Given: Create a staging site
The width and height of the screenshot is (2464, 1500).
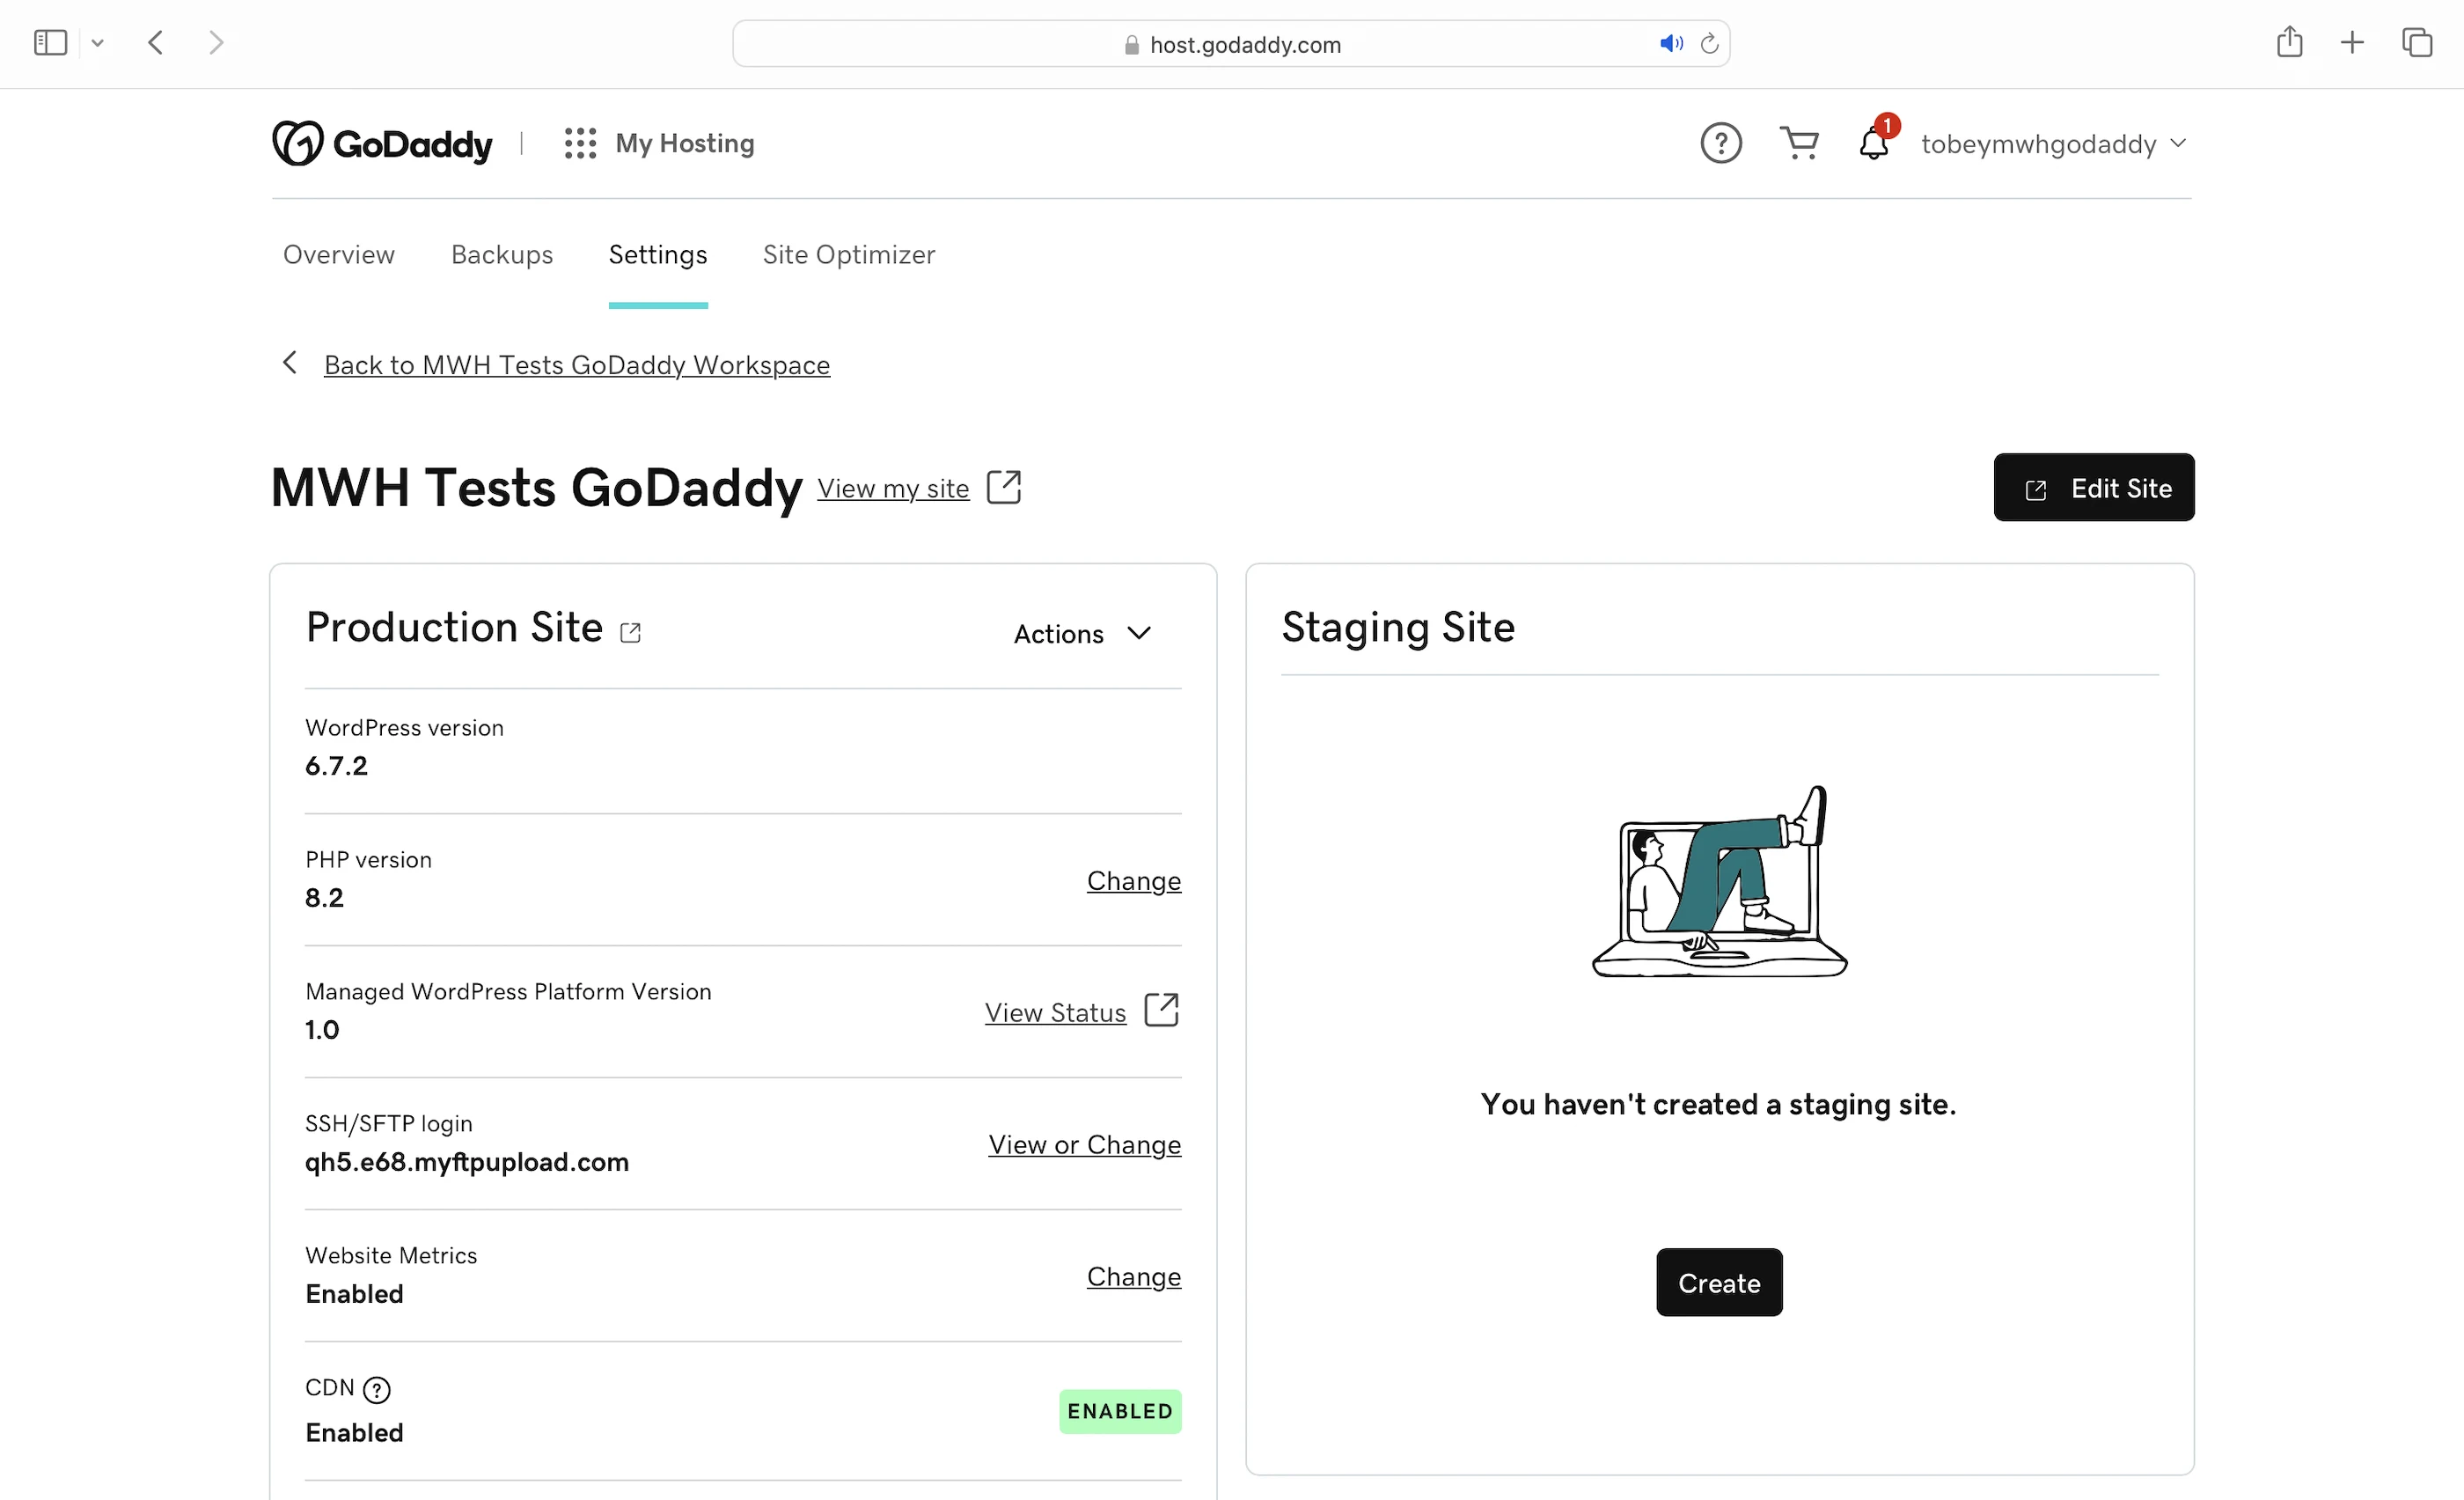Looking at the screenshot, I should pos(1718,1282).
